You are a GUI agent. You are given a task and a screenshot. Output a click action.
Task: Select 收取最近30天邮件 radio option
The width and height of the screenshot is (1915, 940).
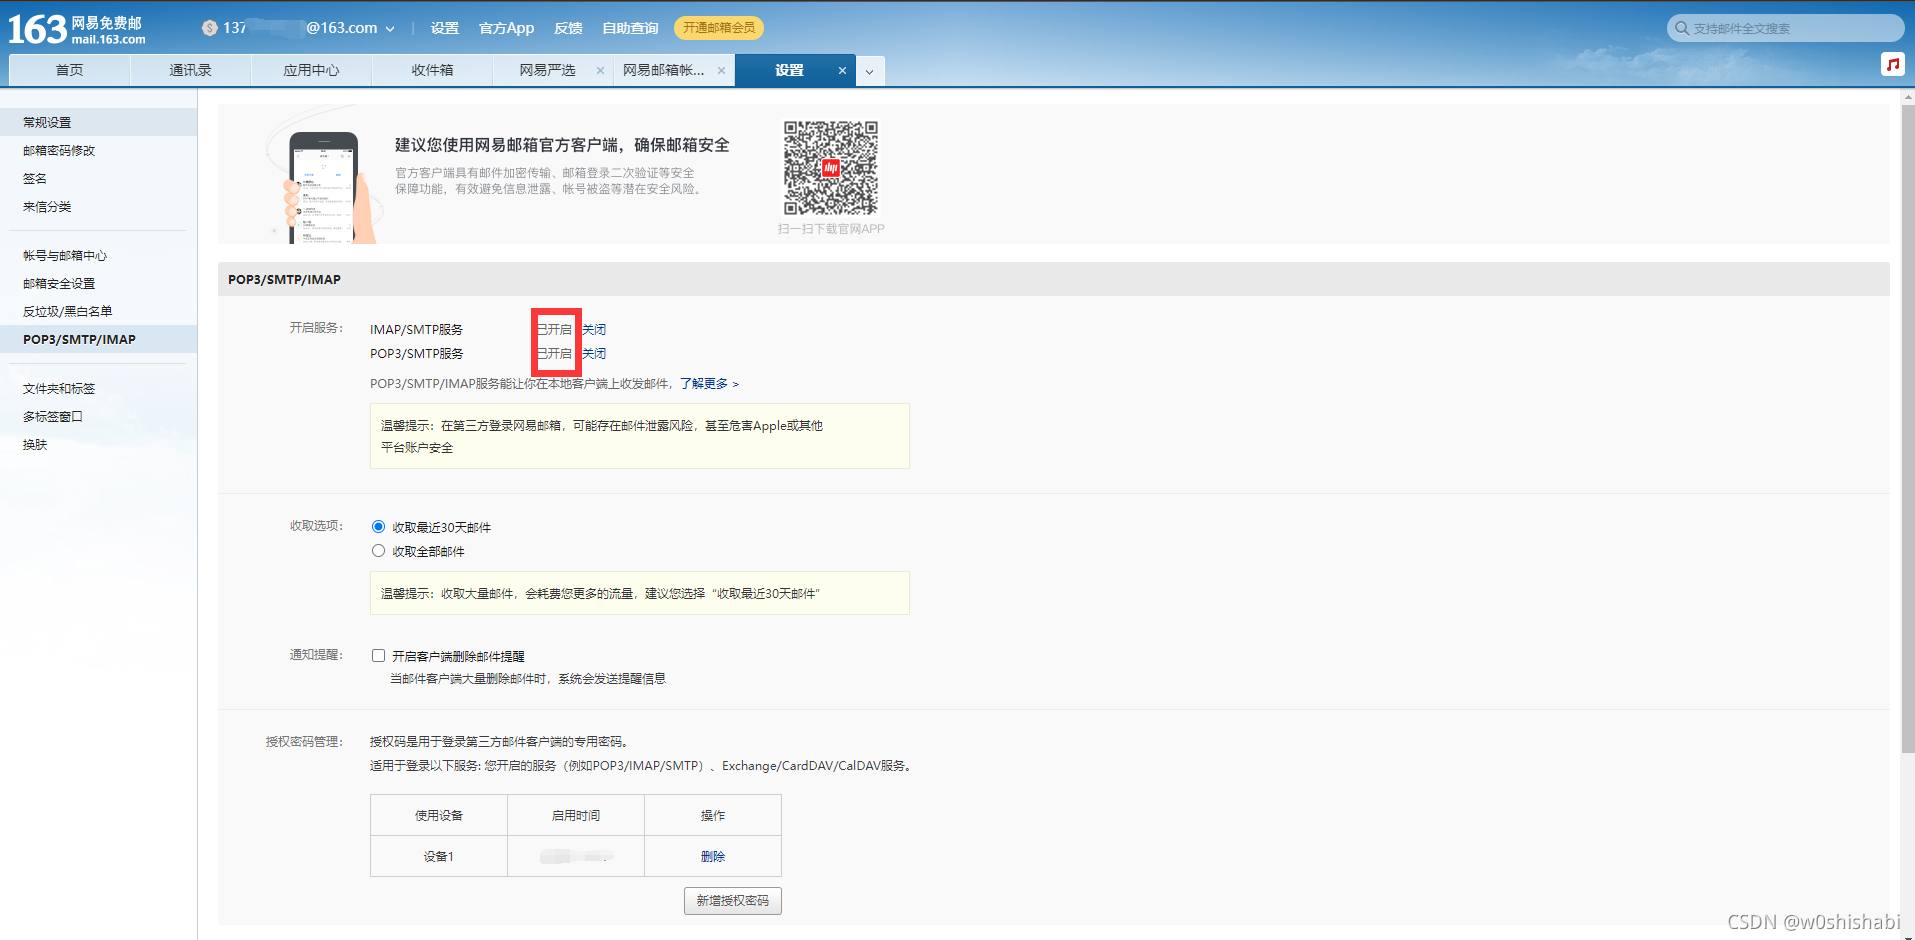click(x=378, y=526)
